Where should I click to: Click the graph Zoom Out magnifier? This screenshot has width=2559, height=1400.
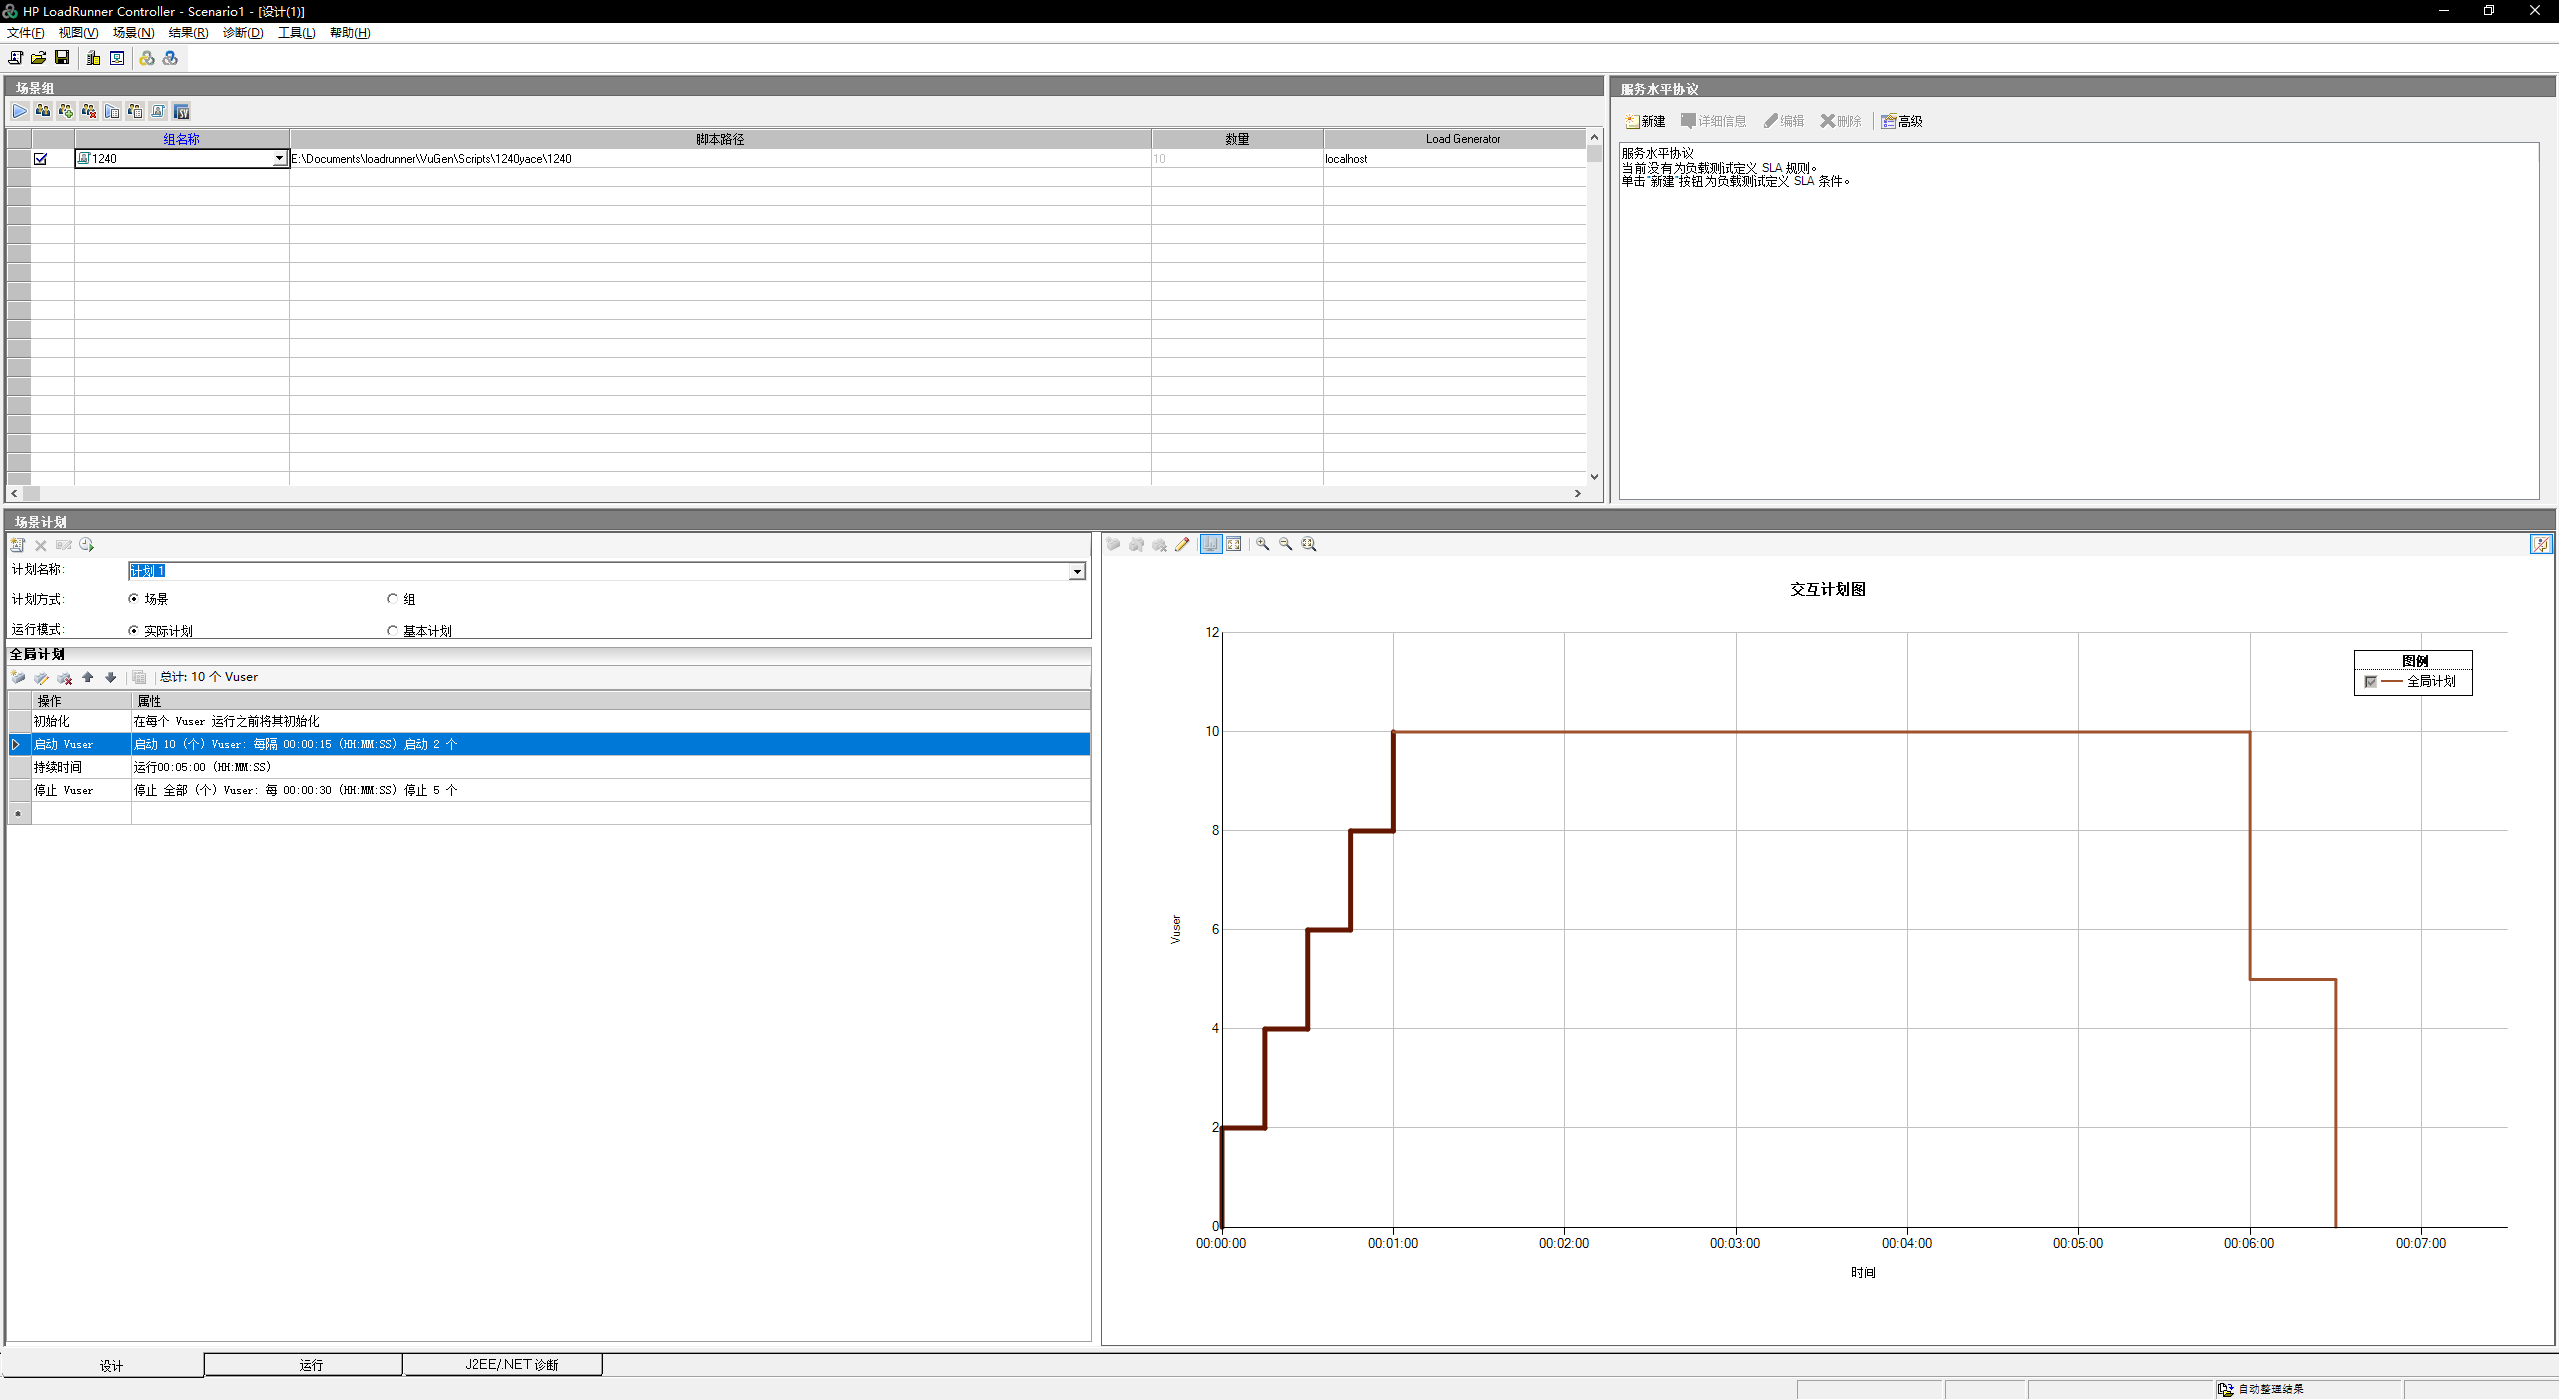(1286, 544)
